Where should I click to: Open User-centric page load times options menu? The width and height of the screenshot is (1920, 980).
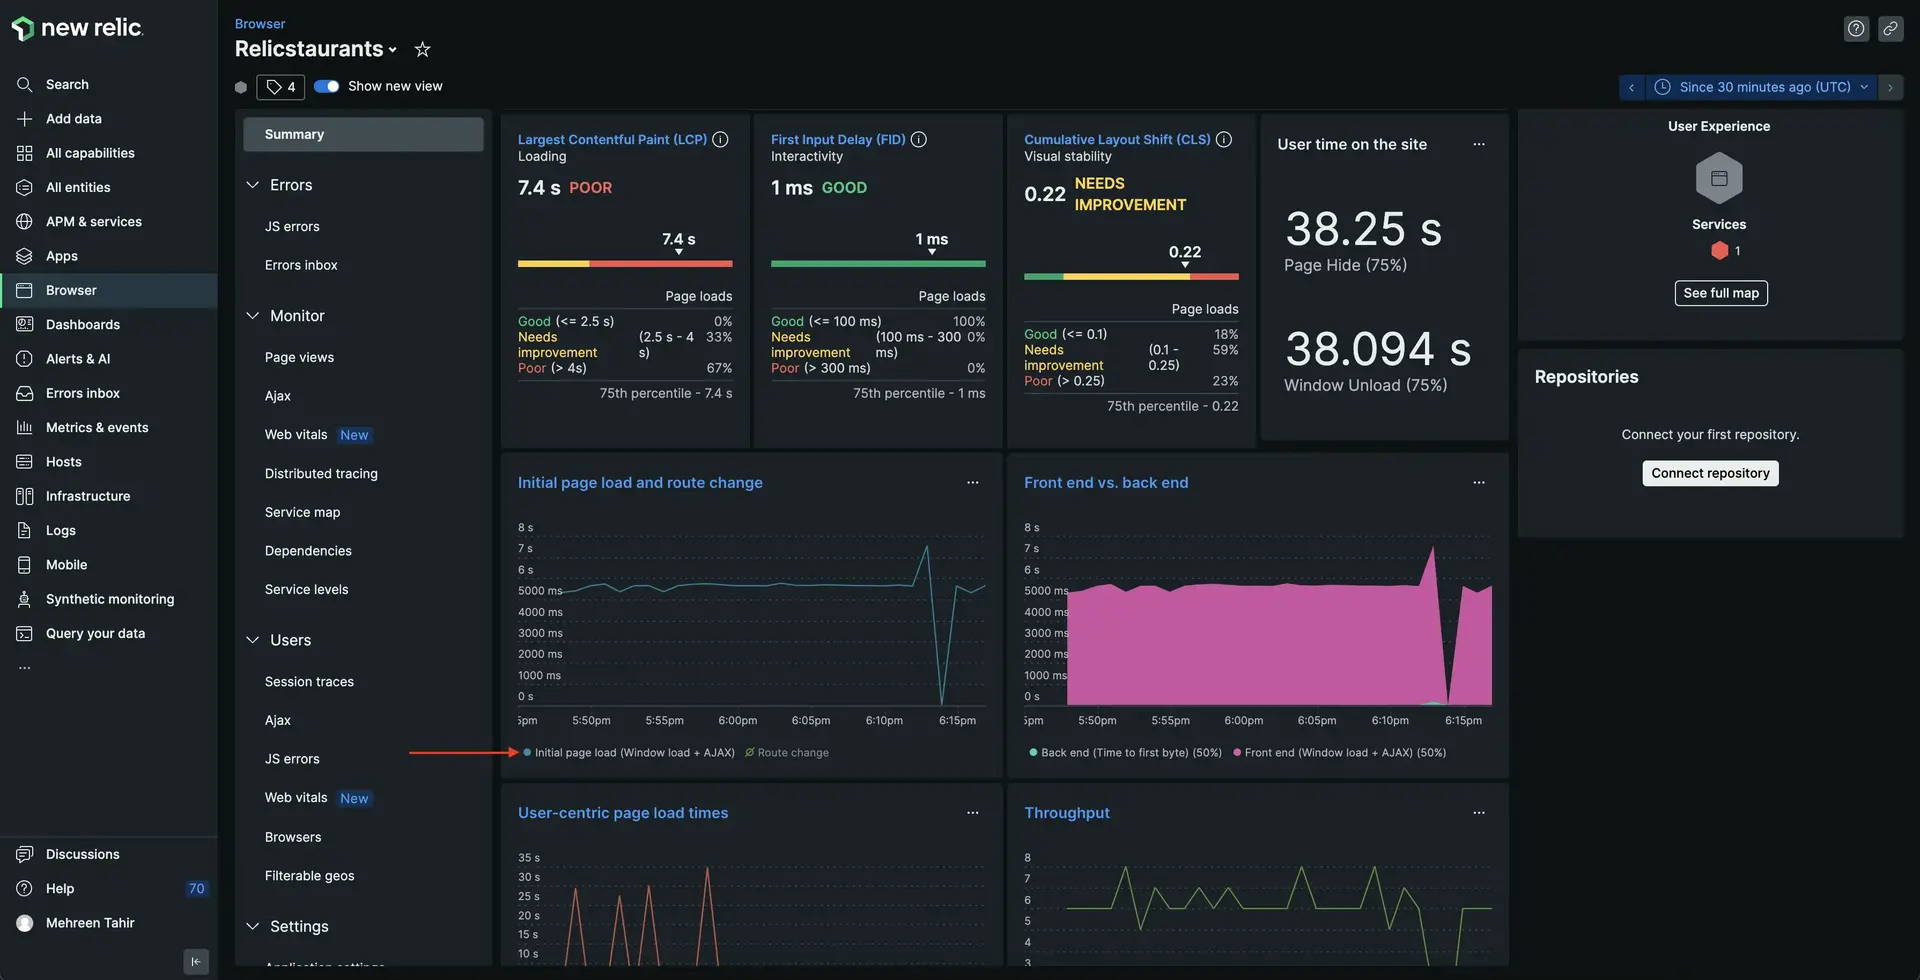[x=972, y=813]
